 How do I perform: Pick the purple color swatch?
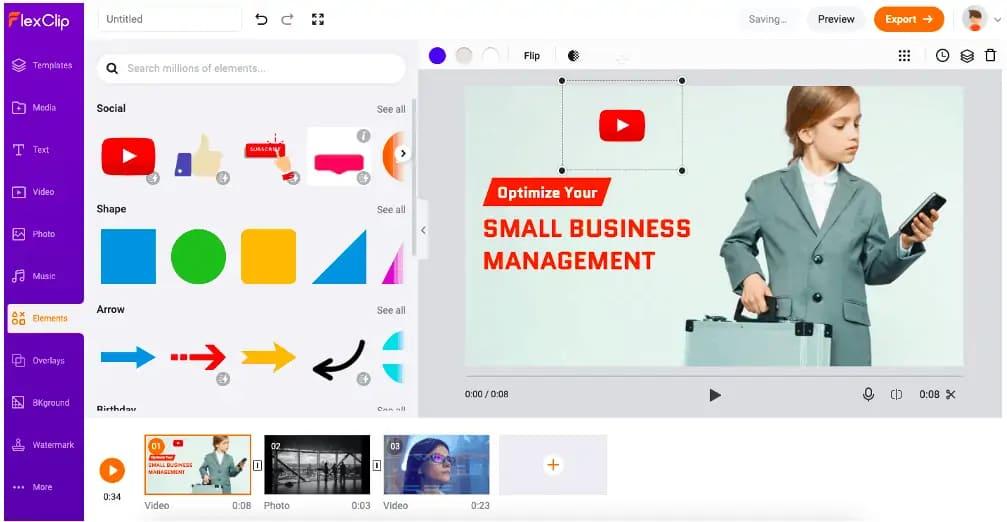point(437,56)
